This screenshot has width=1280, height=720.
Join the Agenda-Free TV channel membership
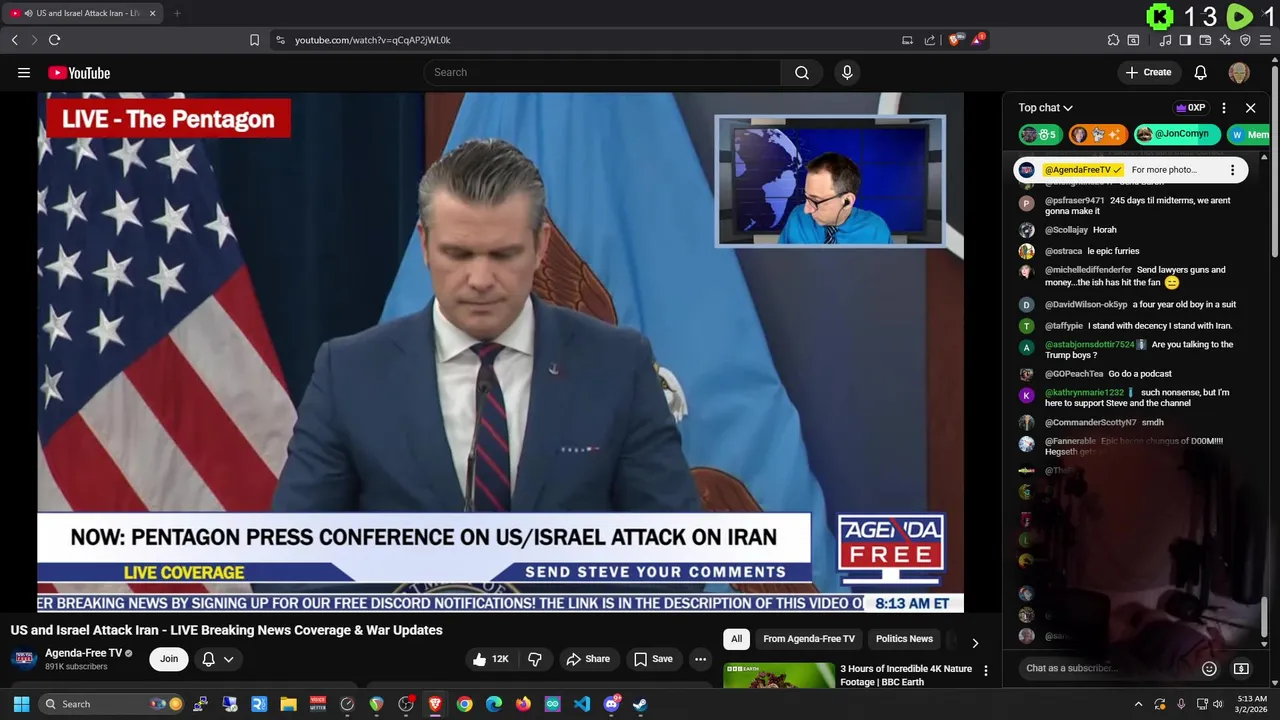tap(169, 659)
